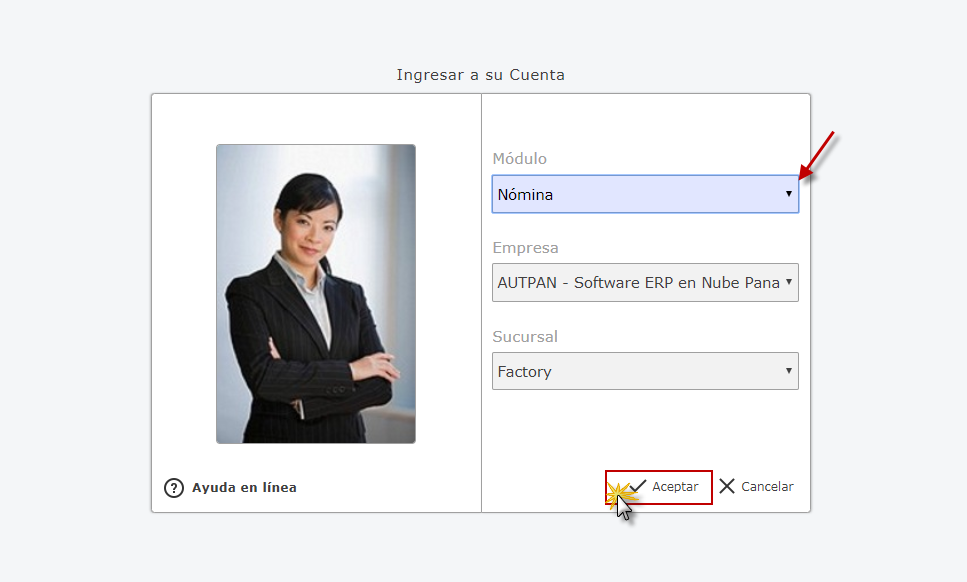967x582 pixels.
Task: Open the Ayuda en línea link
Action: point(244,488)
